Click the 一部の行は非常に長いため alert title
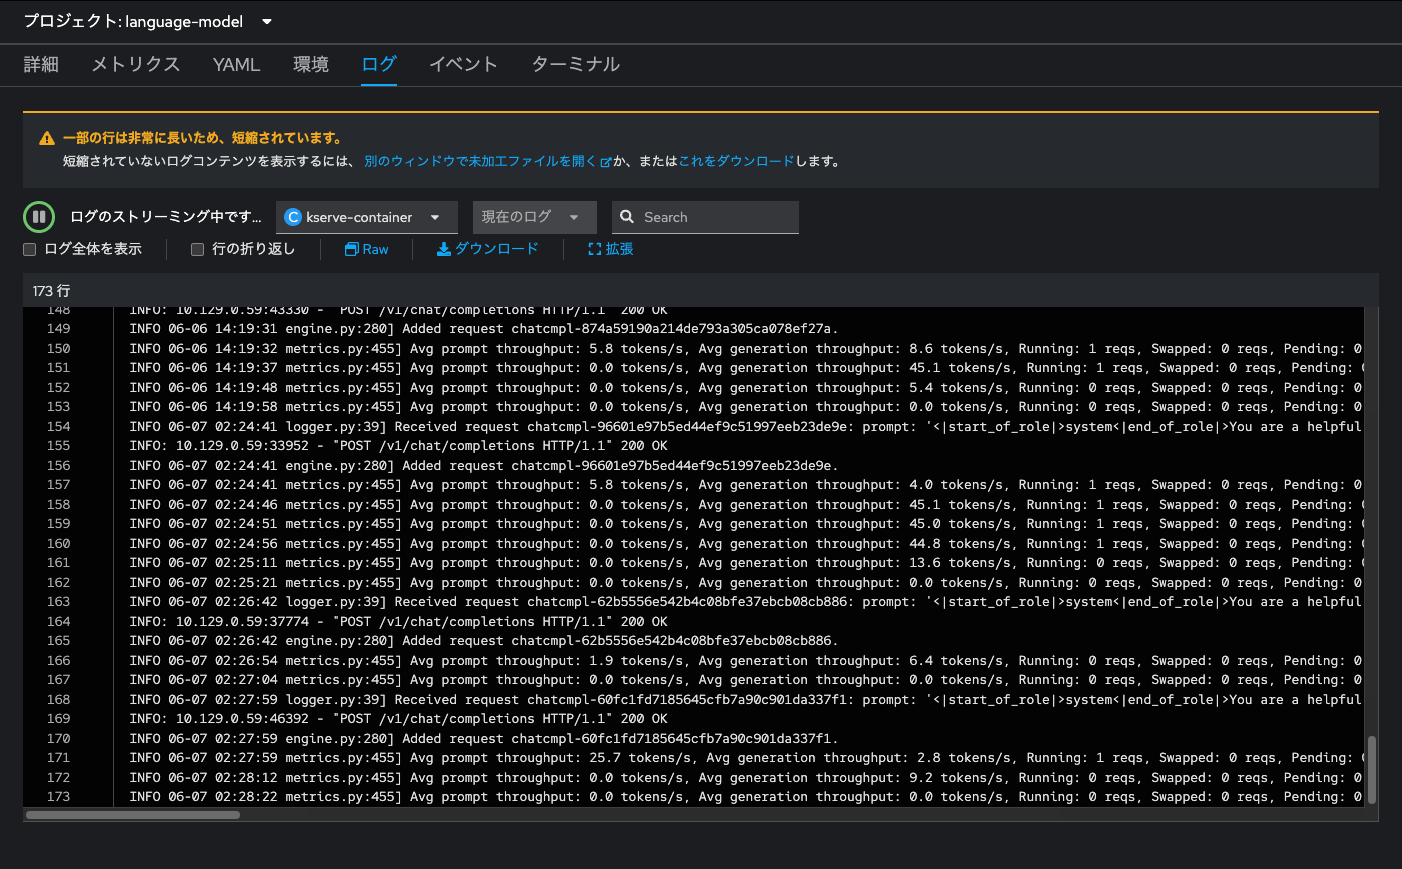 (203, 138)
